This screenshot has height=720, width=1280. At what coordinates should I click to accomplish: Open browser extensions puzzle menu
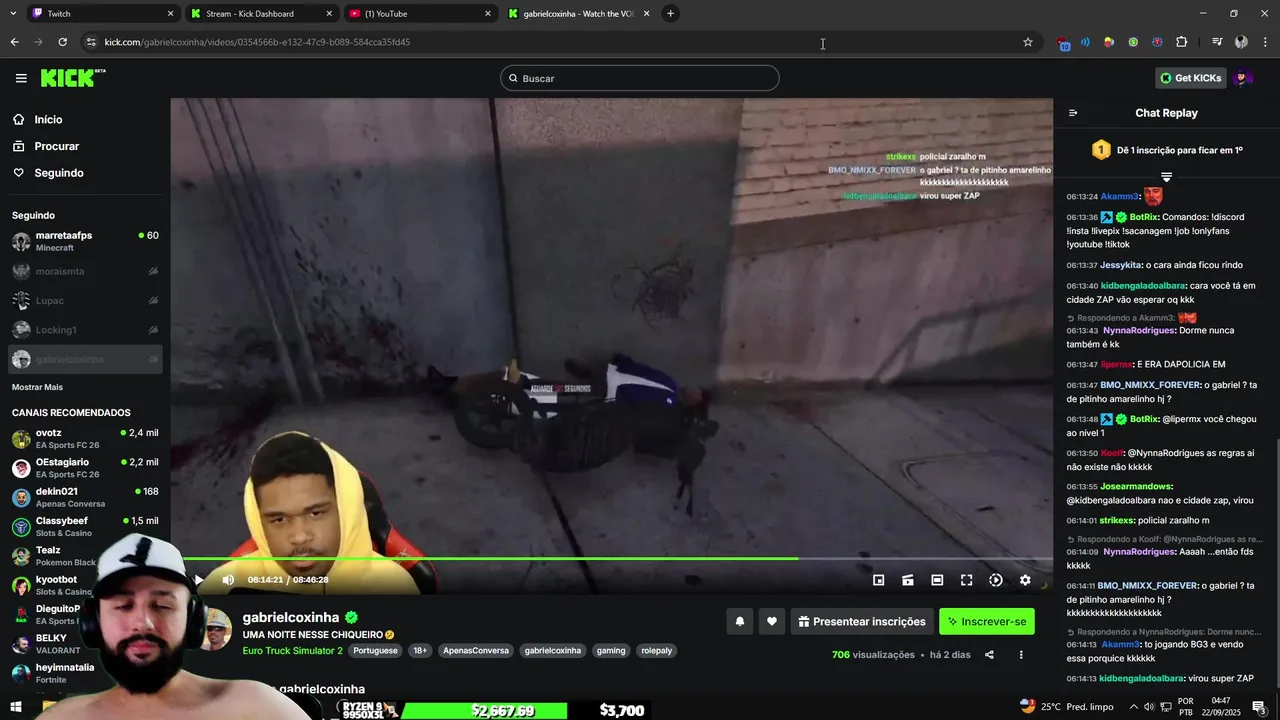click(x=1181, y=42)
